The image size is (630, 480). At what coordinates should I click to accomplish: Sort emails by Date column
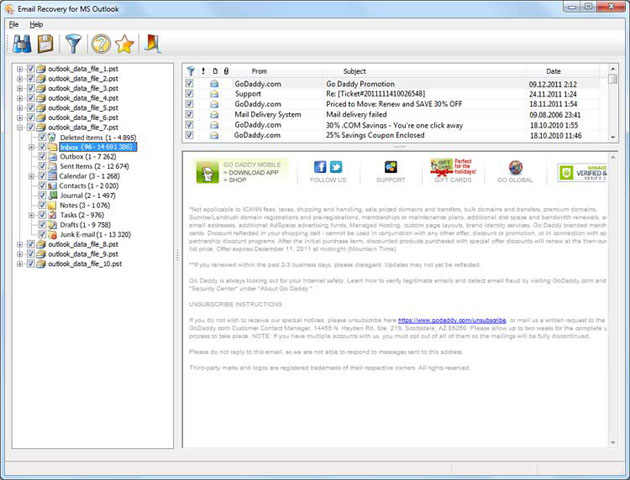[x=553, y=71]
